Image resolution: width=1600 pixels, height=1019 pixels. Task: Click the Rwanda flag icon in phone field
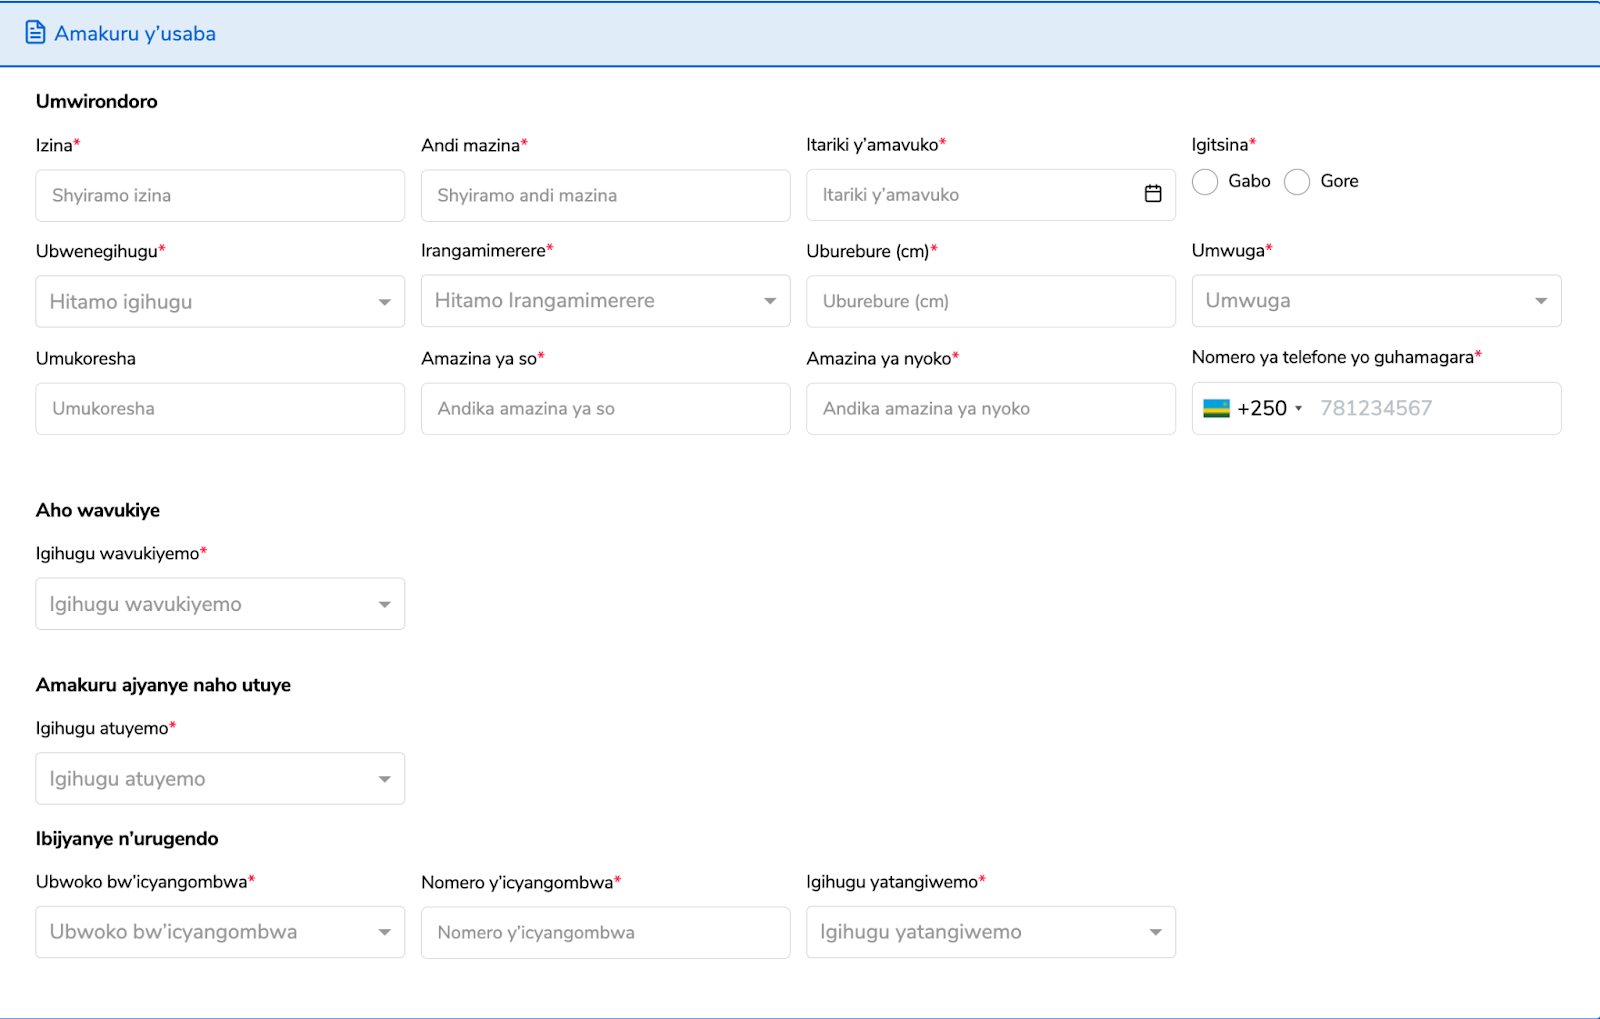tap(1216, 408)
